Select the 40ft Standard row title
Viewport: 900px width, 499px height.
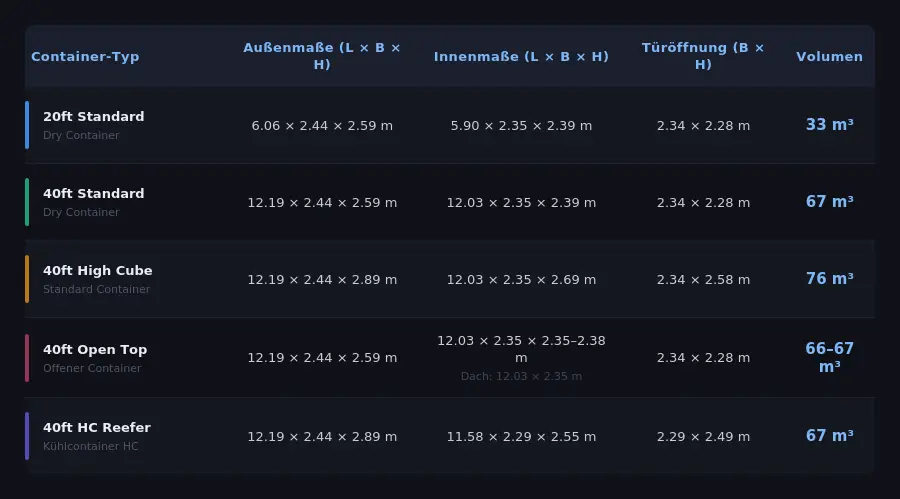click(x=93, y=194)
